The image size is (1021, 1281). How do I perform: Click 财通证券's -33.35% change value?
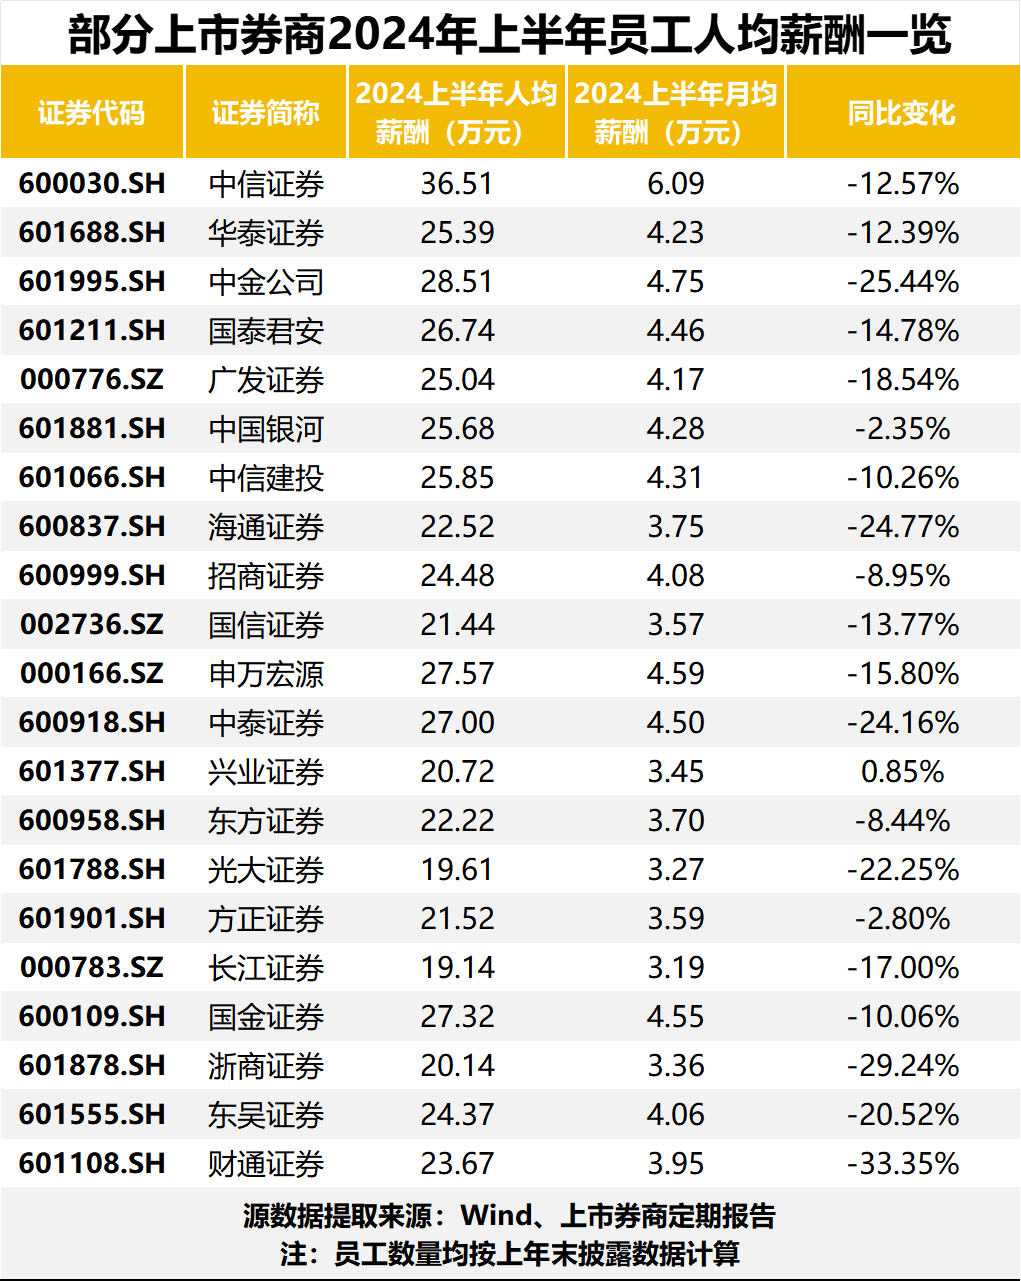[x=902, y=1164]
